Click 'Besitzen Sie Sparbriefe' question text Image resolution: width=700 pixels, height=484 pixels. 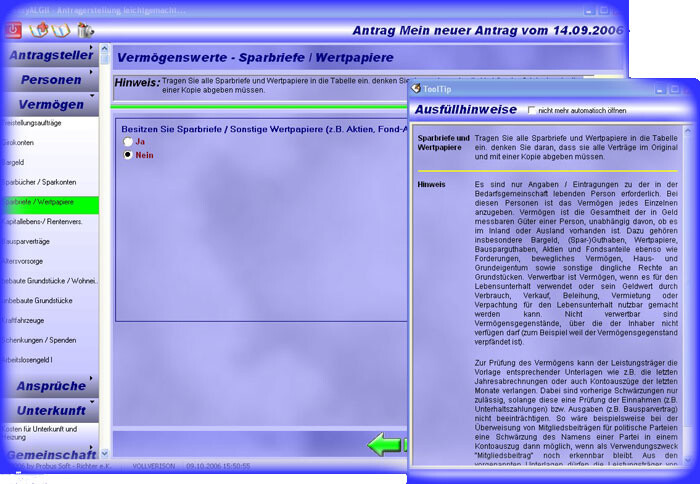[x=264, y=129]
